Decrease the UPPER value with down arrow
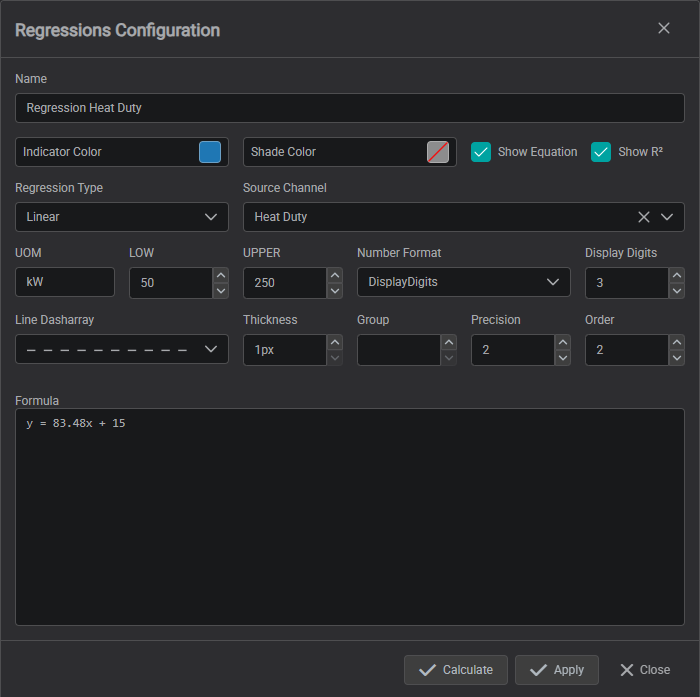Screen dimensions: 700x697 (335, 291)
